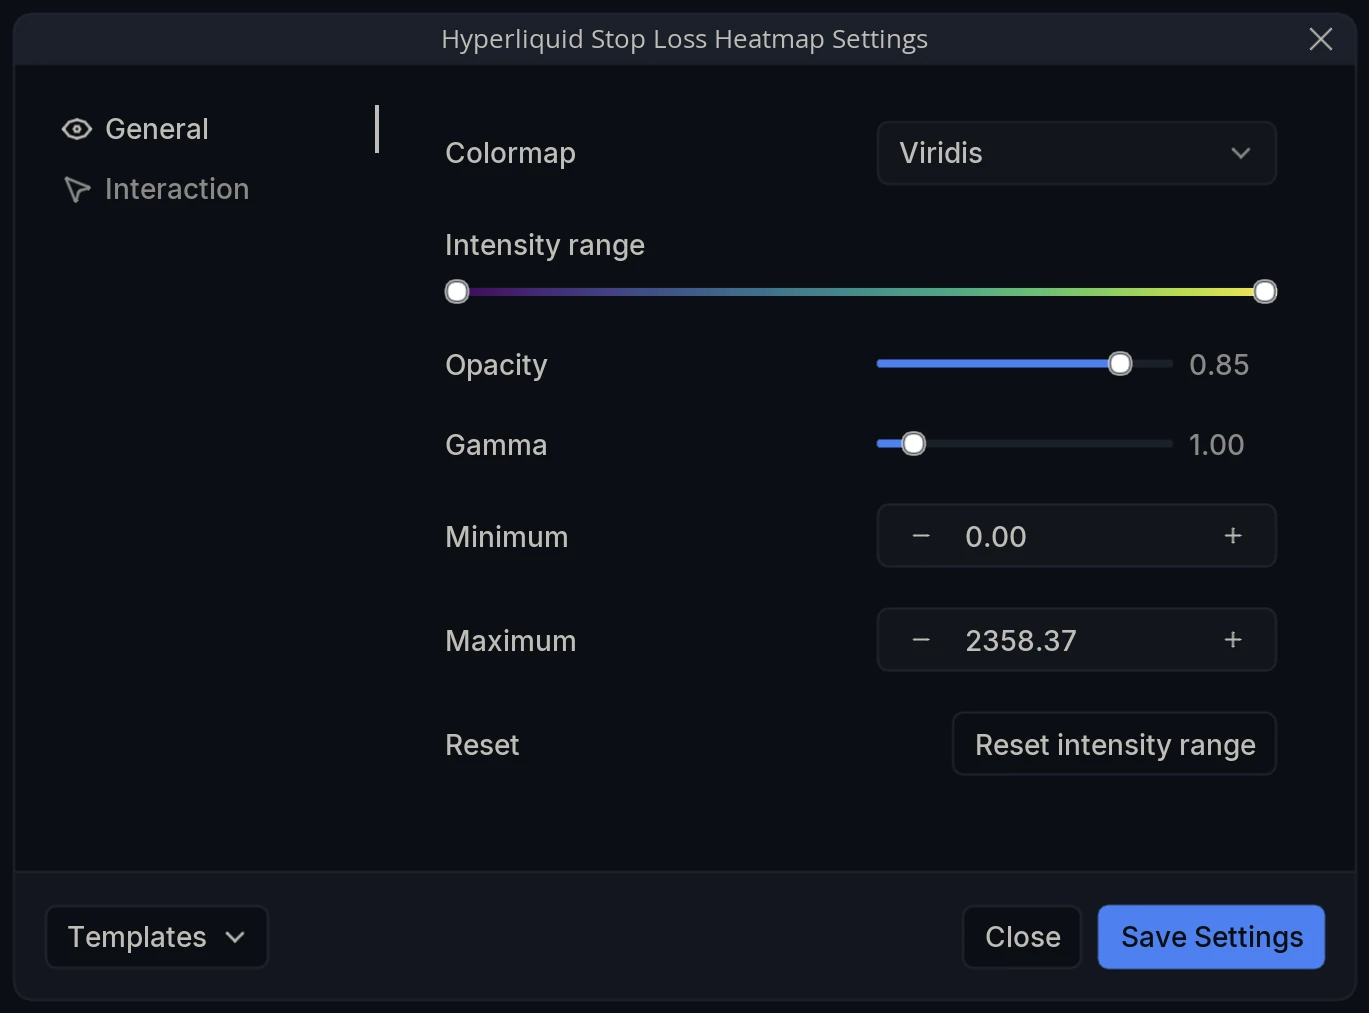The image size is (1369, 1013).
Task: Click the right handle of Intensity range
Action: point(1265,292)
